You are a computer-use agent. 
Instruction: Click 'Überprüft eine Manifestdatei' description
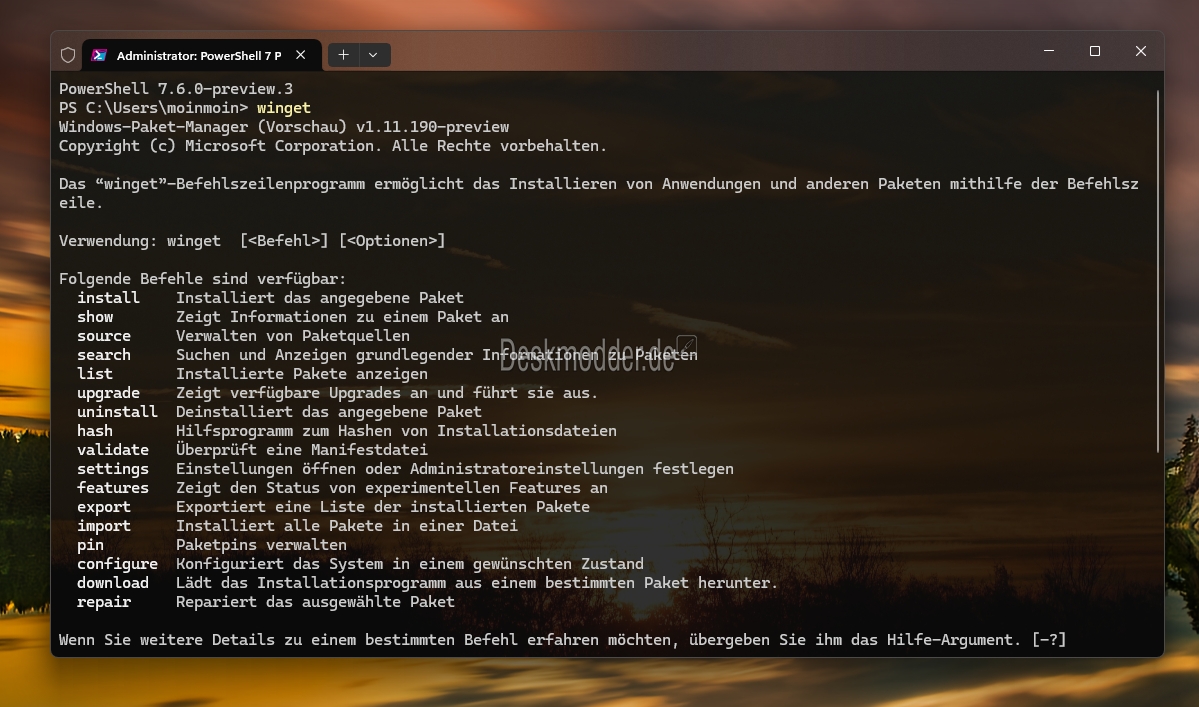click(x=301, y=450)
